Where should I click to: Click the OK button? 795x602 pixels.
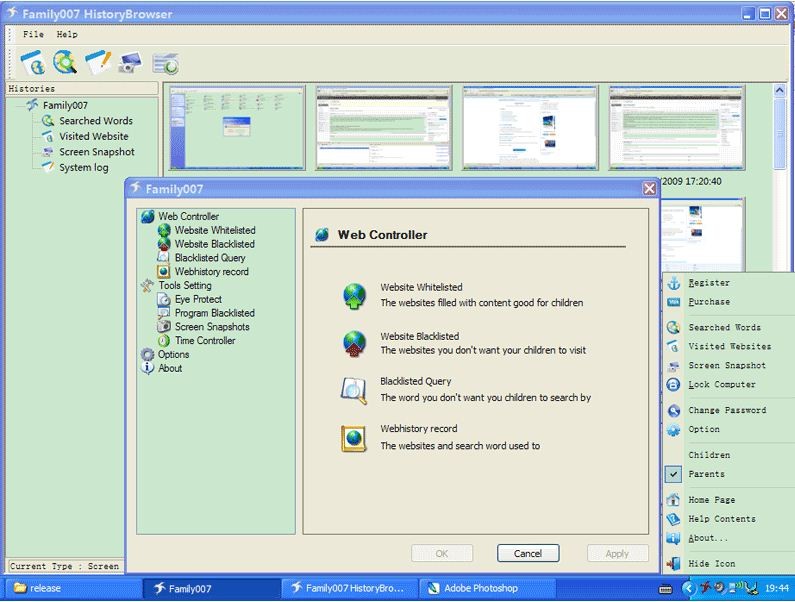442,553
